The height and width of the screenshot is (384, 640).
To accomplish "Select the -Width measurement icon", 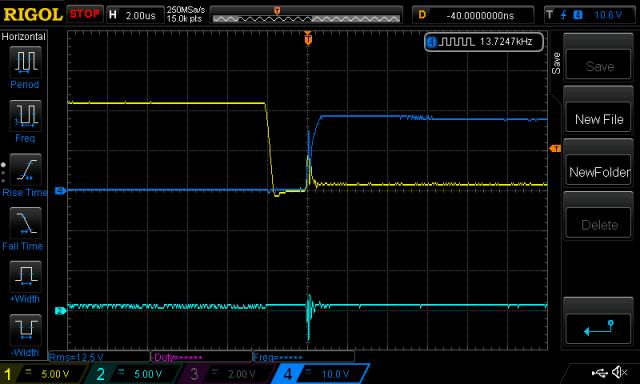I will tap(25, 330).
